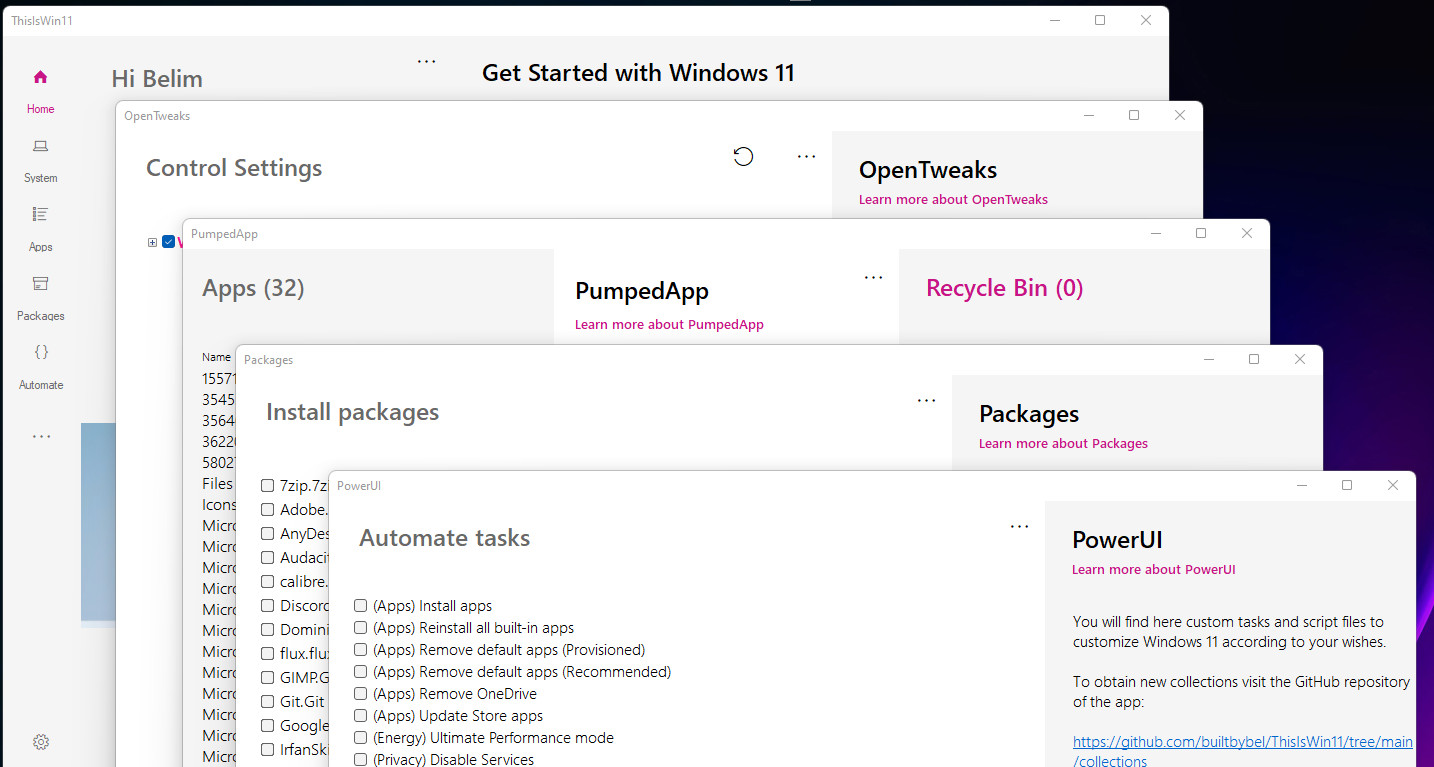1434x767 pixels.
Task: Open PumpedApp three-dot menu
Action: [874, 278]
